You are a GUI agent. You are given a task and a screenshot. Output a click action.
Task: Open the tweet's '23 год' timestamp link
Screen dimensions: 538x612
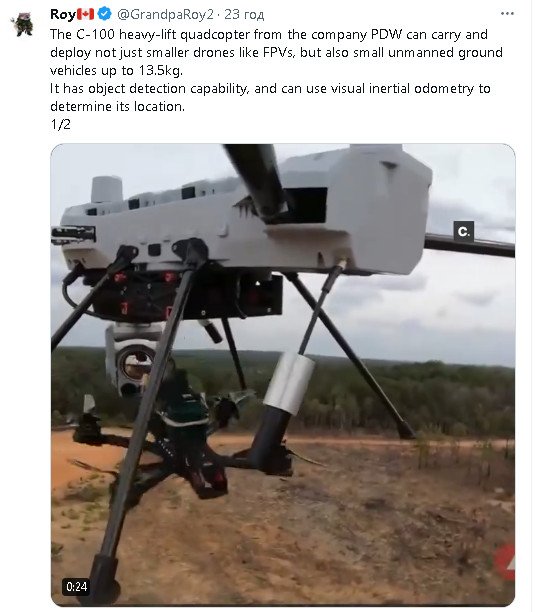click(x=244, y=14)
